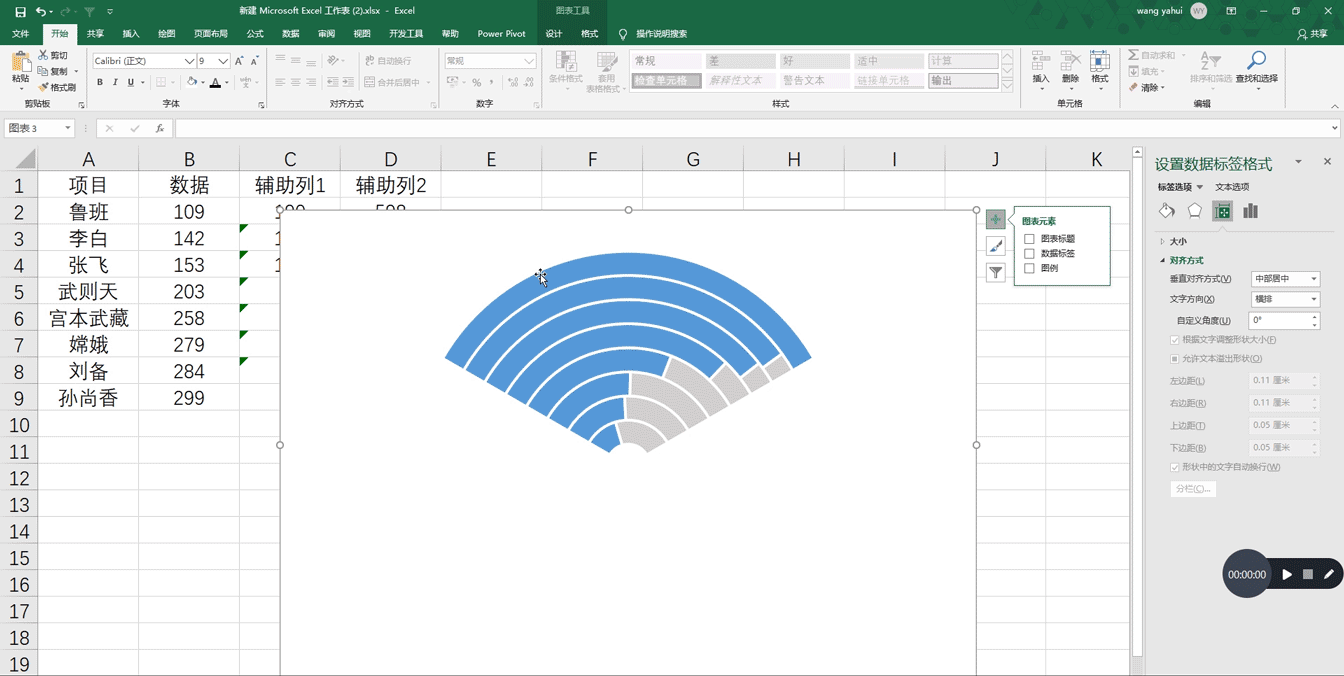
Task: Select the Fill & Line paint bucket pane icon
Action: click(x=1166, y=211)
